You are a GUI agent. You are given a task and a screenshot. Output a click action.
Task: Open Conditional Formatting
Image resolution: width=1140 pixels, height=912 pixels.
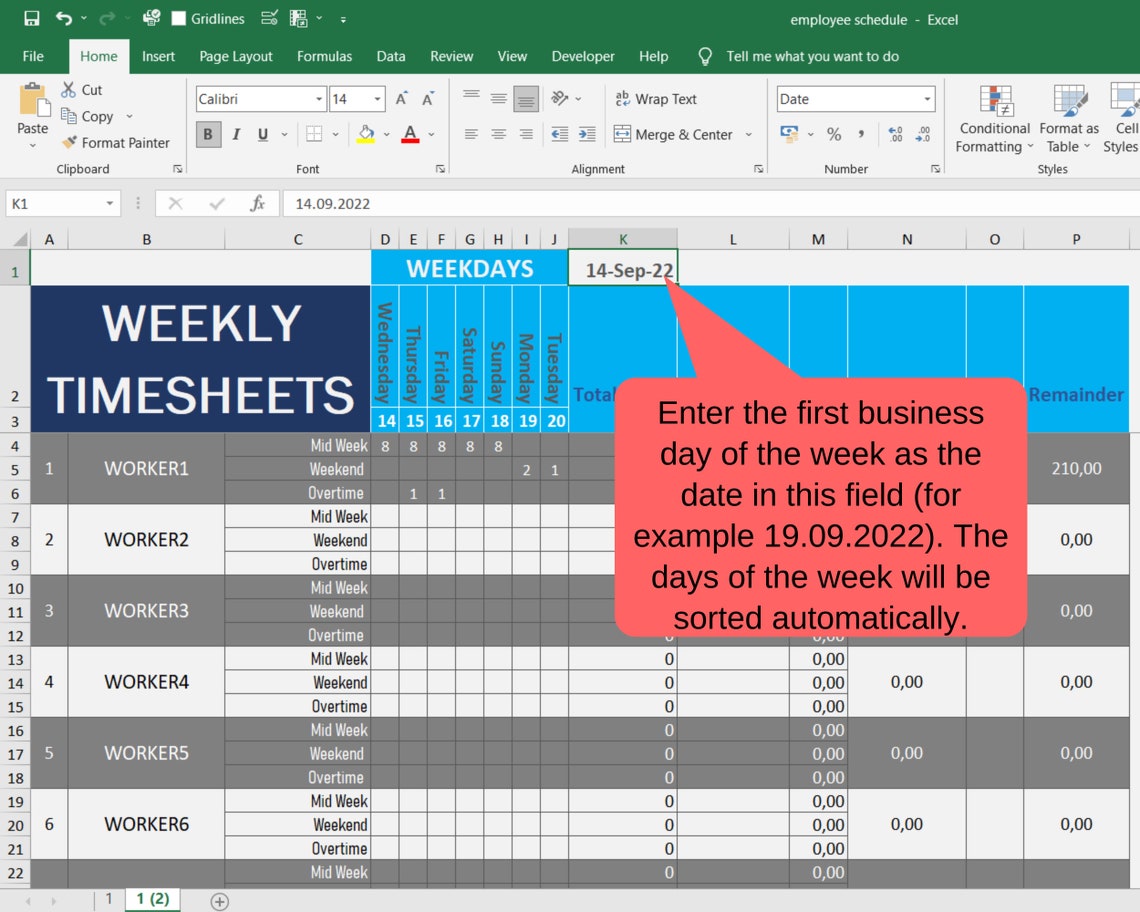click(x=993, y=120)
